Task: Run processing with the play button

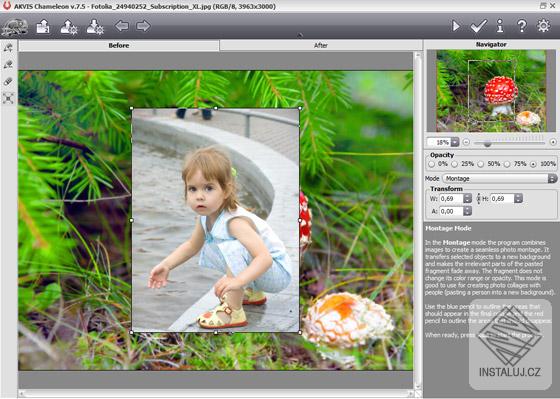Action: (456, 26)
